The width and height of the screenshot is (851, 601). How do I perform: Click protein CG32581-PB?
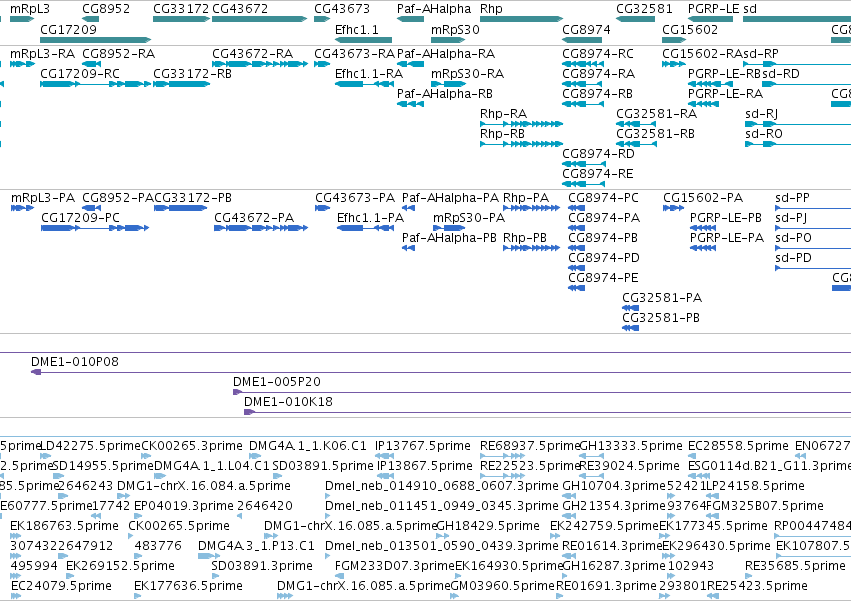pos(661,318)
